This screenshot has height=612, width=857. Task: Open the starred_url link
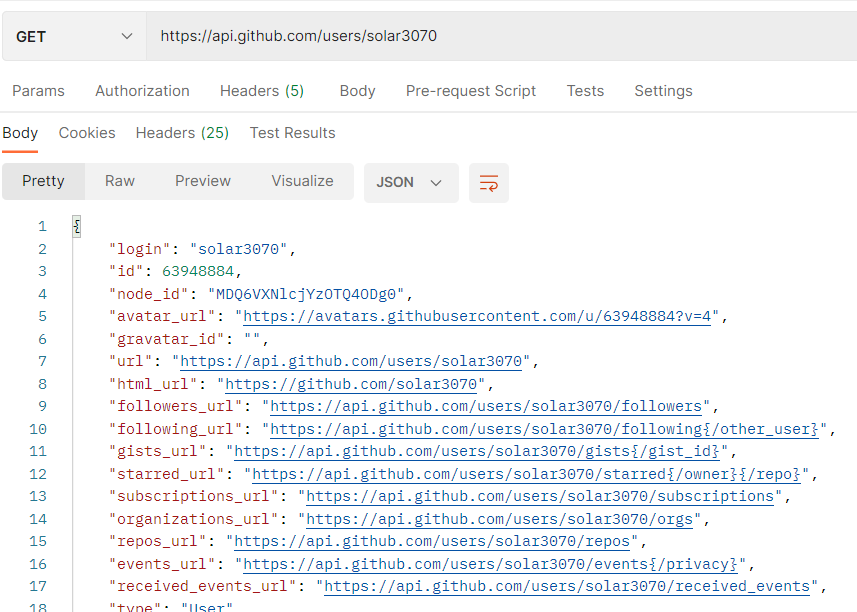(x=526, y=474)
